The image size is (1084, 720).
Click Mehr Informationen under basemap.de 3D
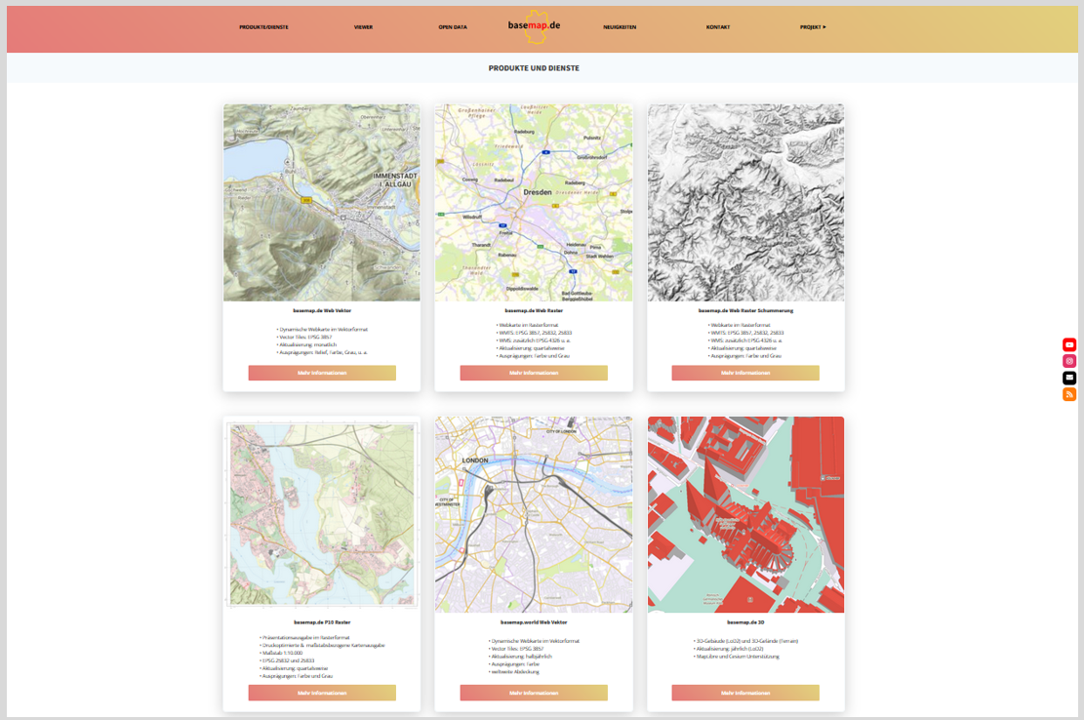745,693
